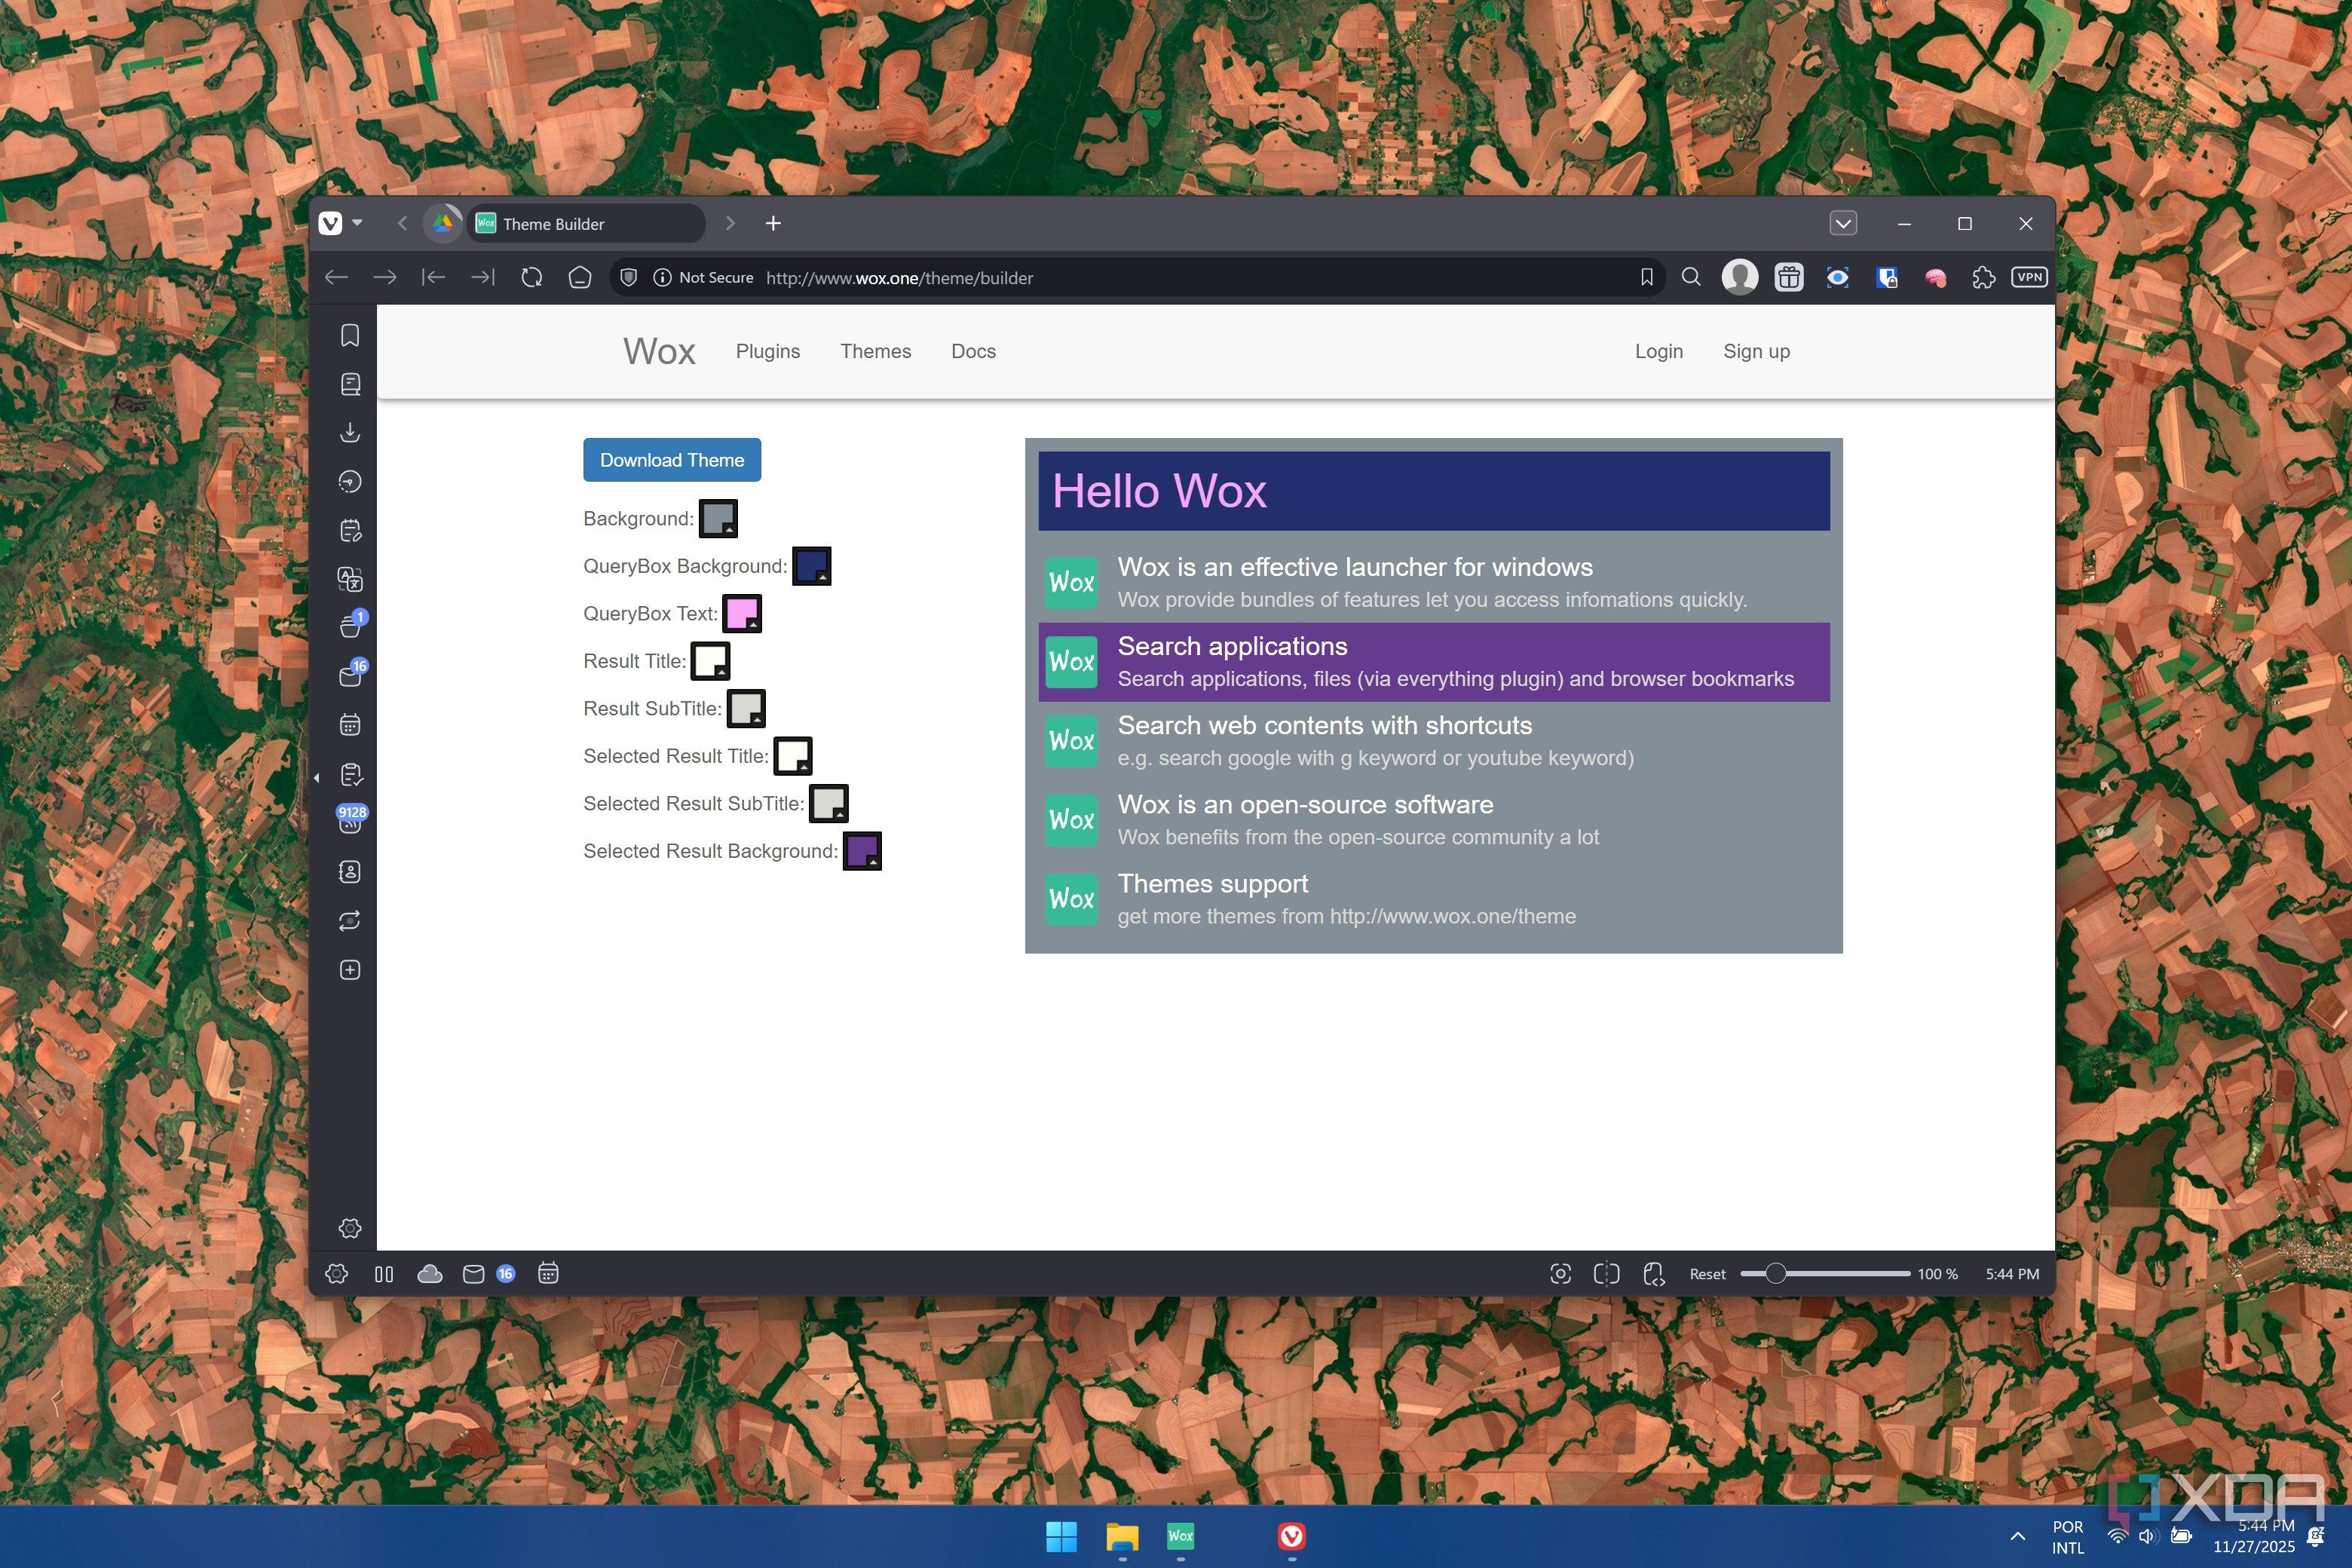Click the Wox logo link

pyautogui.click(x=659, y=351)
